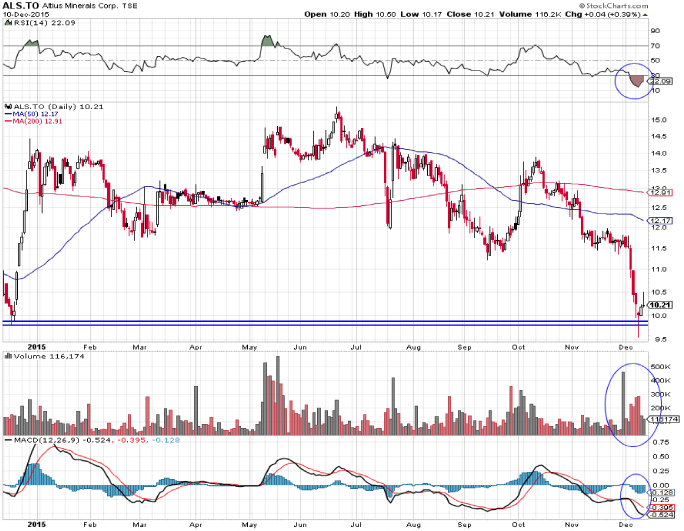Click the blue horizontal support line
This screenshot has width=684, height=531.
[x=300, y=322]
